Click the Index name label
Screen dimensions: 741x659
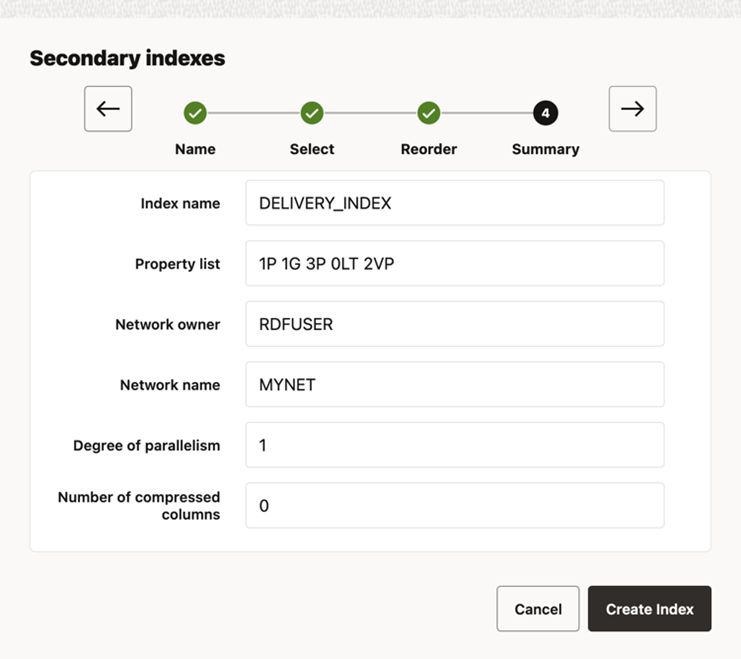[180, 203]
